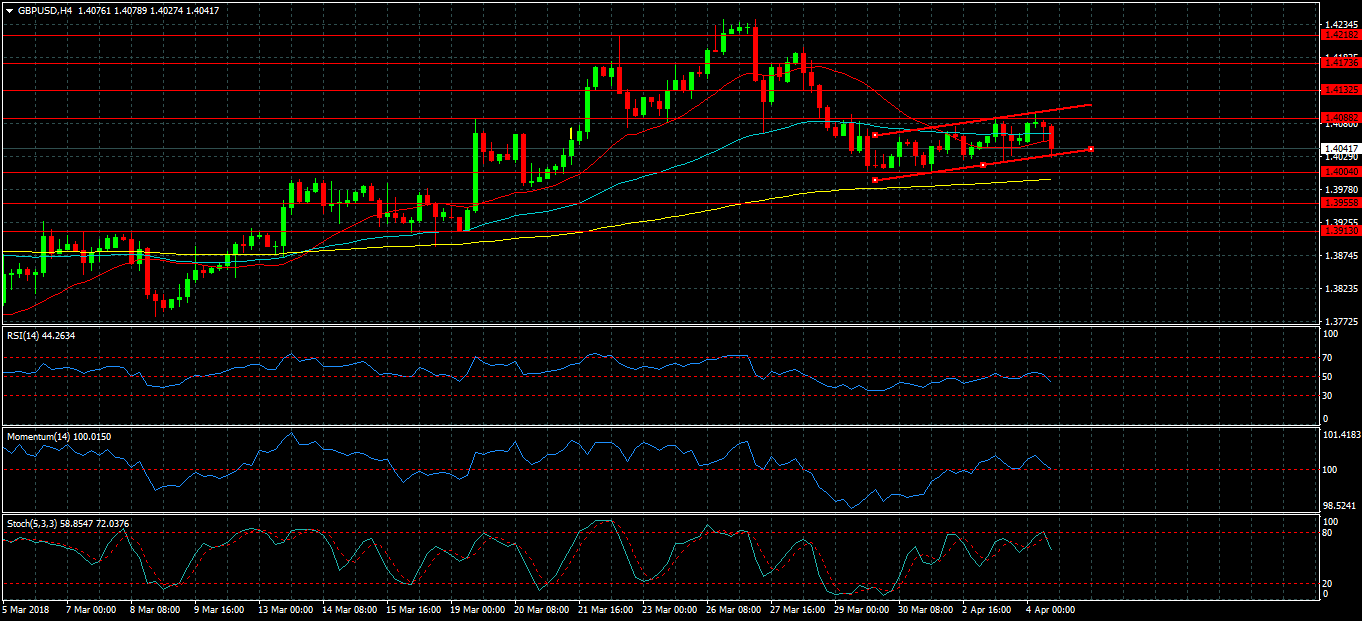
Task: Click the 26 Mar 08:00 time axis label
Action: [x=735, y=608]
